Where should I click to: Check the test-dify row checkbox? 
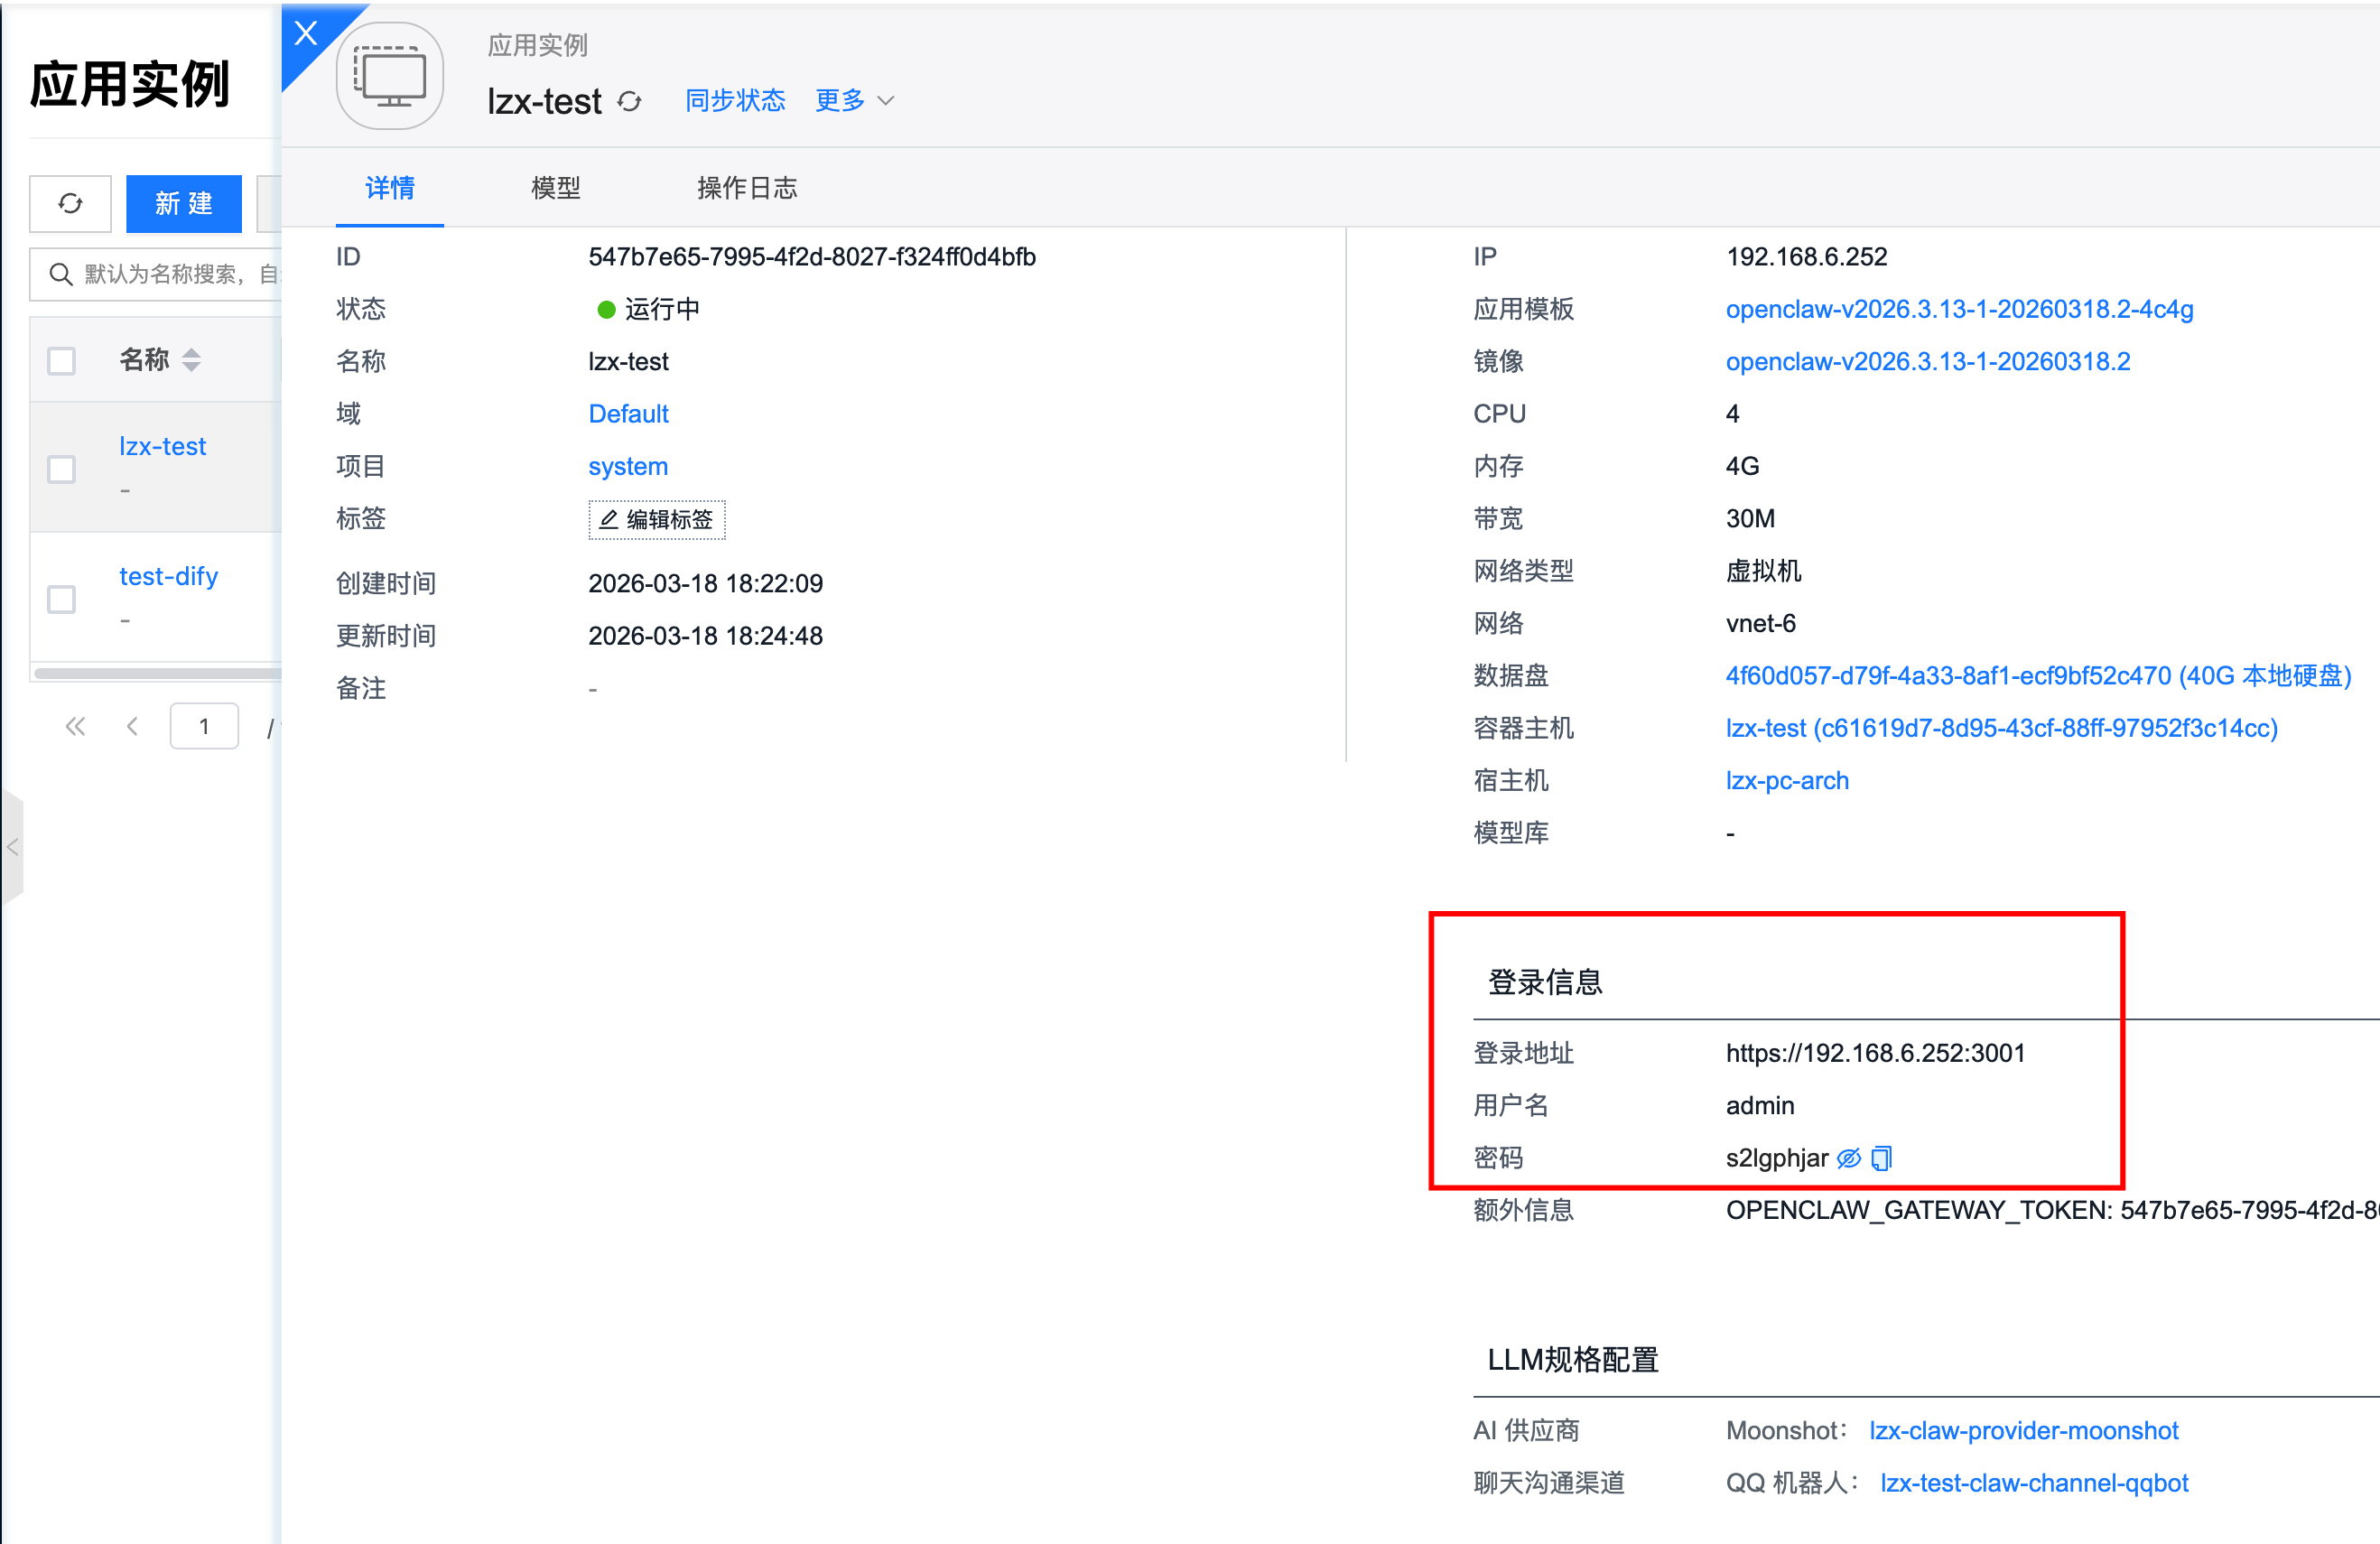point(62,598)
